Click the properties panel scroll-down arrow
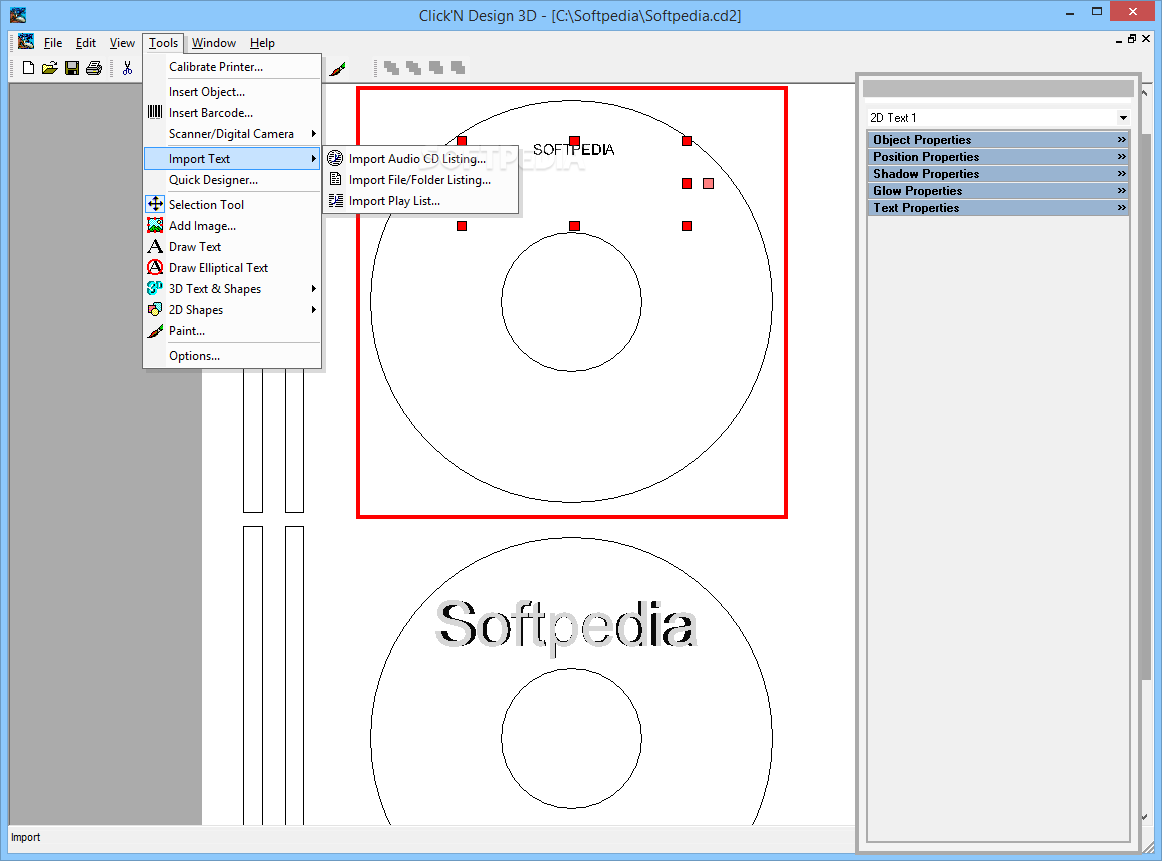Image resolution: width=1162 pixels, height=861 pixels. [x=1145, y=817]
